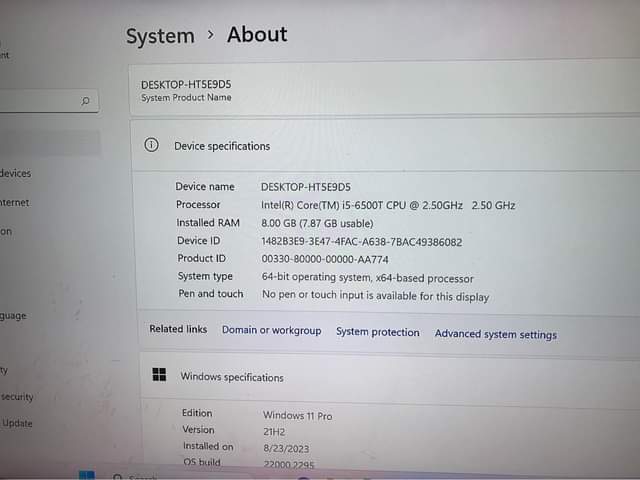Click the 'Pen and touch' label
Image resolution: width=640 pixels, height=480 pixels.
(x=211, y=294)
